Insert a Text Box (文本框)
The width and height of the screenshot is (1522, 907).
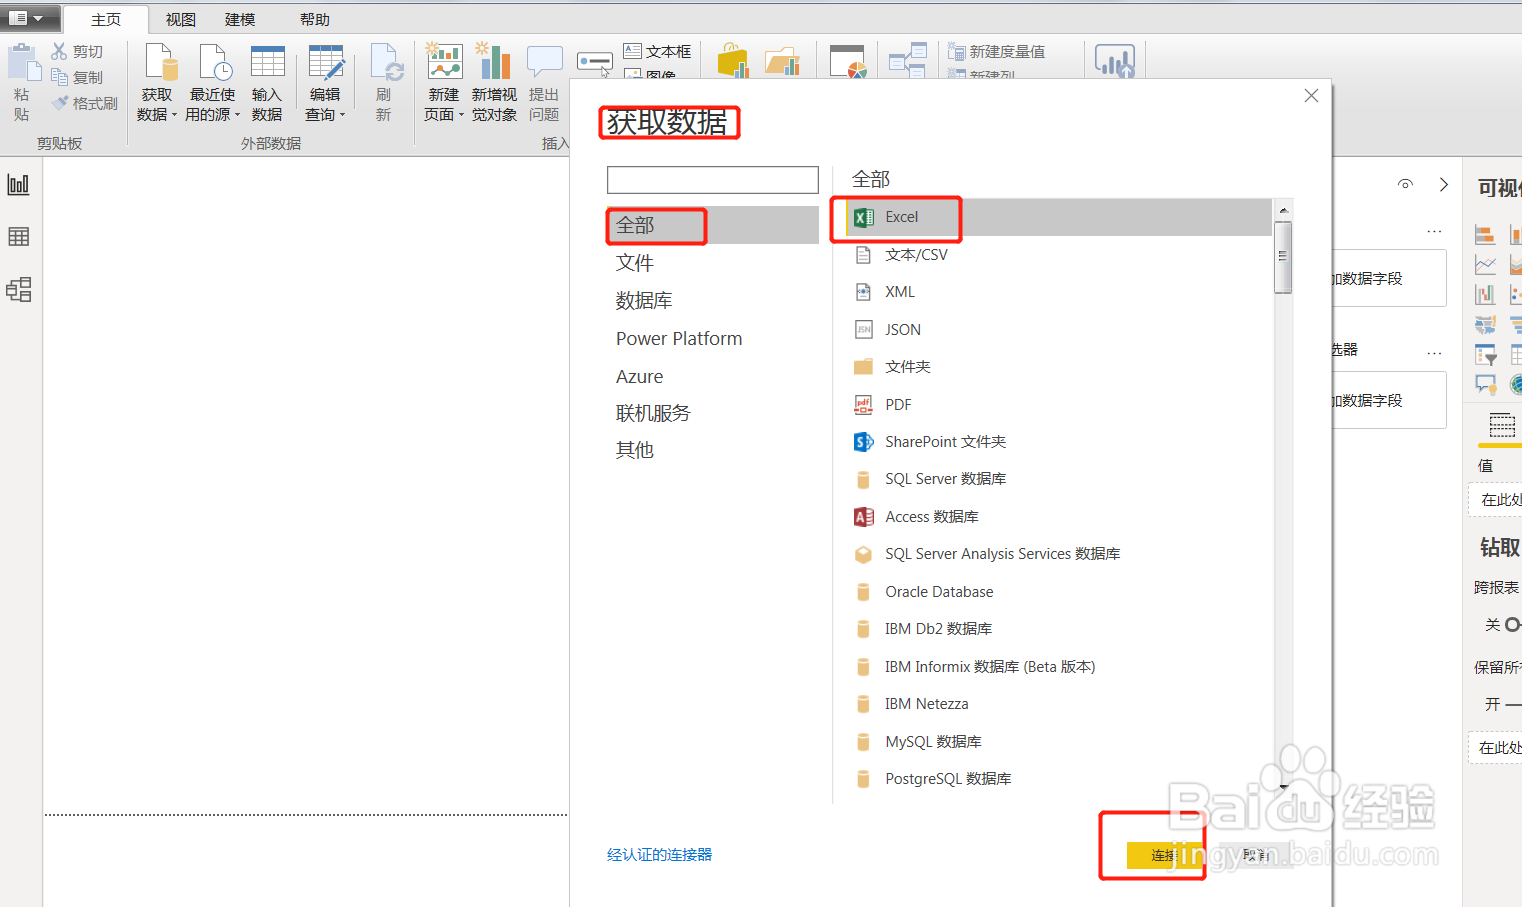pos(657,51)
